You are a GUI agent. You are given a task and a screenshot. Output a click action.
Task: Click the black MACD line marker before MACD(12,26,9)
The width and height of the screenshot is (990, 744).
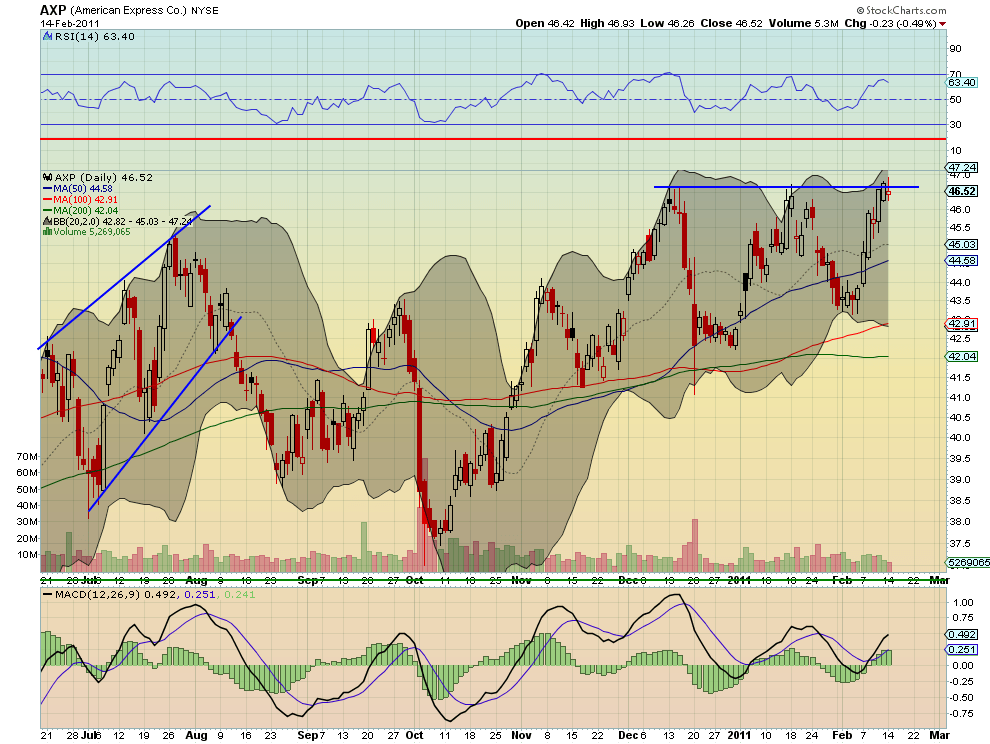(47, 595)
